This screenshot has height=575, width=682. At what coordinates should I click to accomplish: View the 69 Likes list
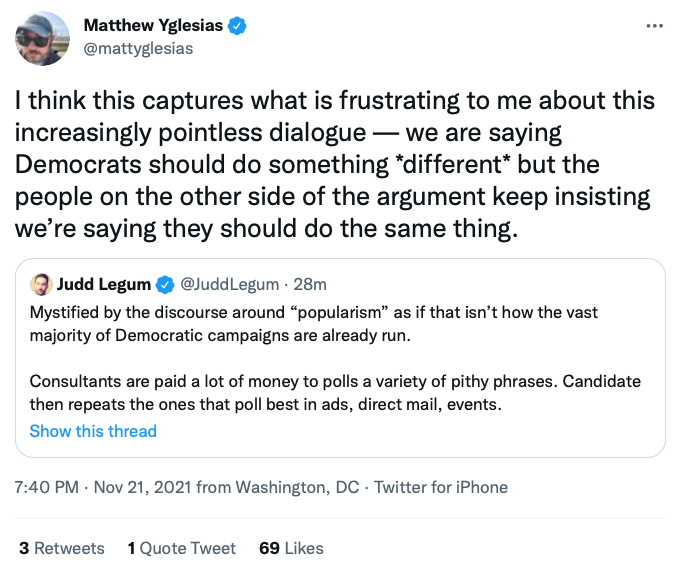(x=291, y=548)
